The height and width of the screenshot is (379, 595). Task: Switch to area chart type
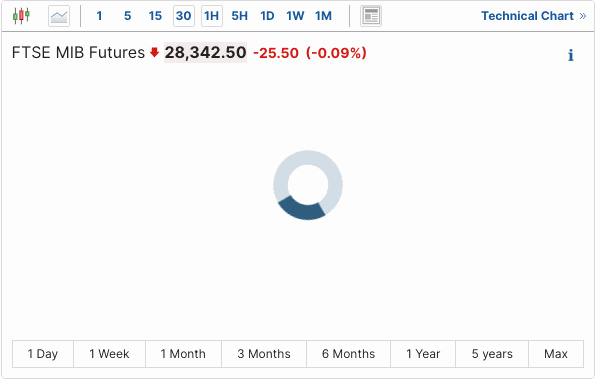[59, 16]
